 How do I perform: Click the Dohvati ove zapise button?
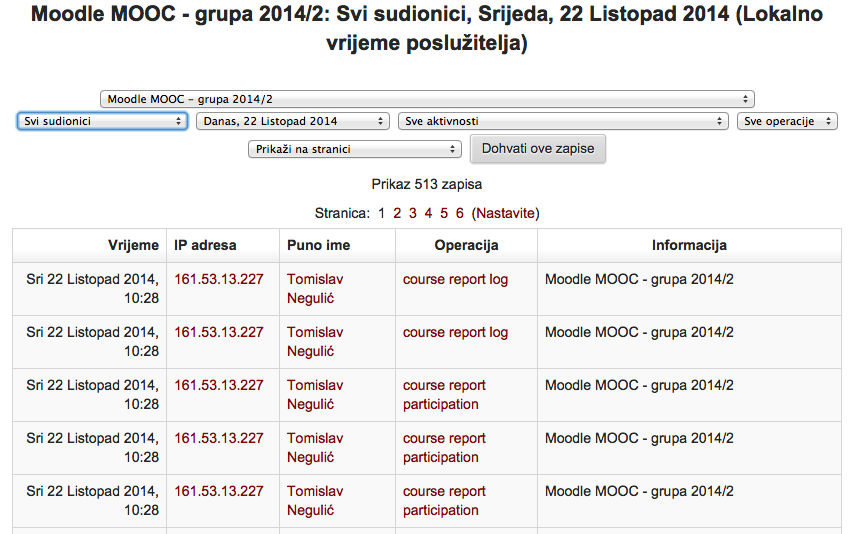click(538, 148)
